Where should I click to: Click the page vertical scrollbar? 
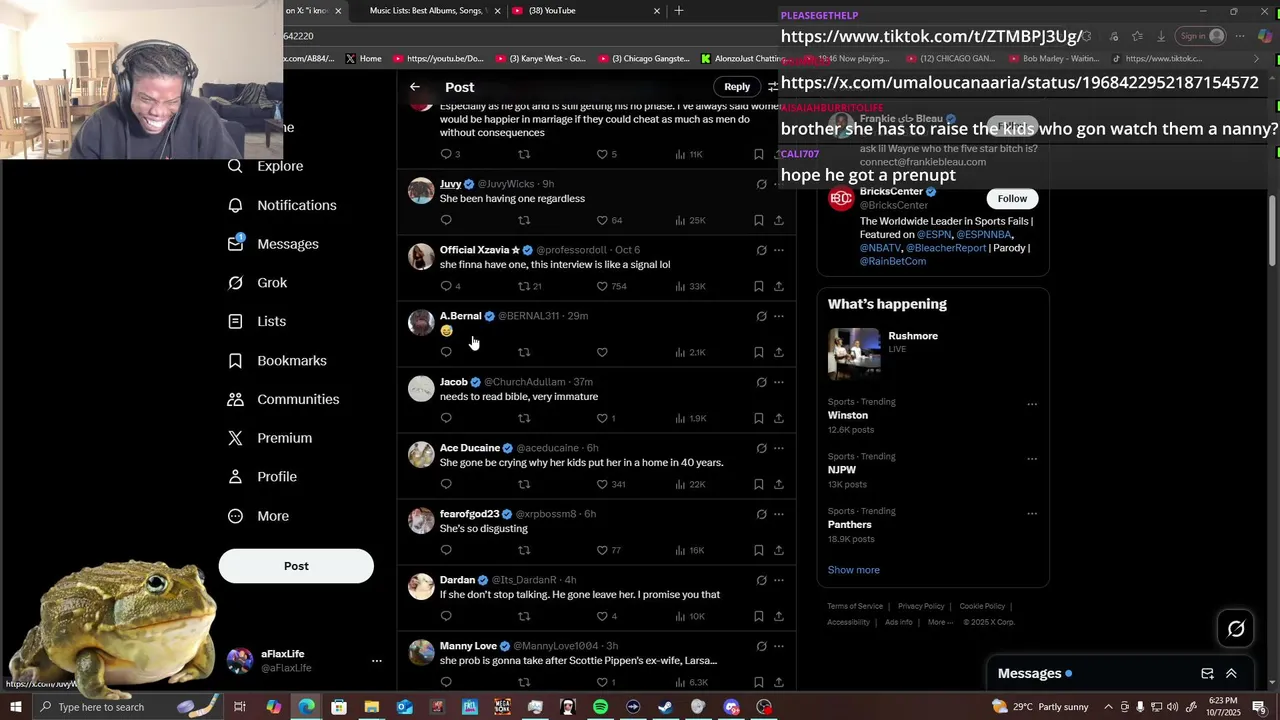point(1272,230)
